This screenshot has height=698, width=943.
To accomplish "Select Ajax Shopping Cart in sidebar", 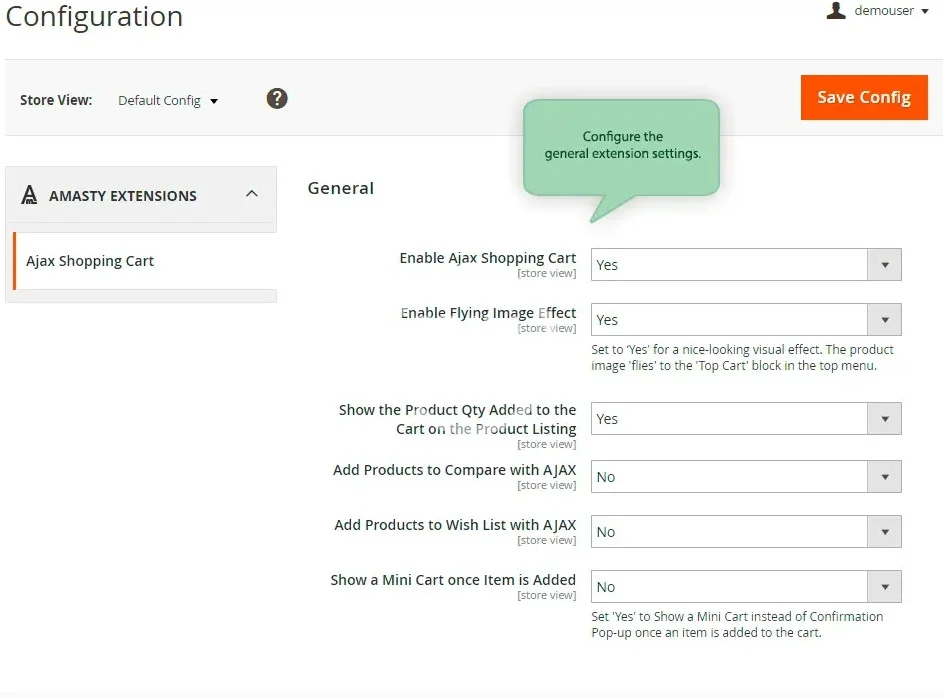I will [90, 261].
